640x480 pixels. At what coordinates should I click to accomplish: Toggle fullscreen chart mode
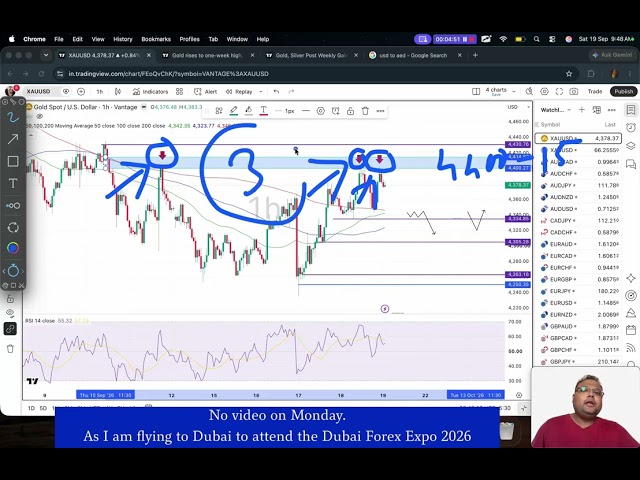tap(559, 91)
